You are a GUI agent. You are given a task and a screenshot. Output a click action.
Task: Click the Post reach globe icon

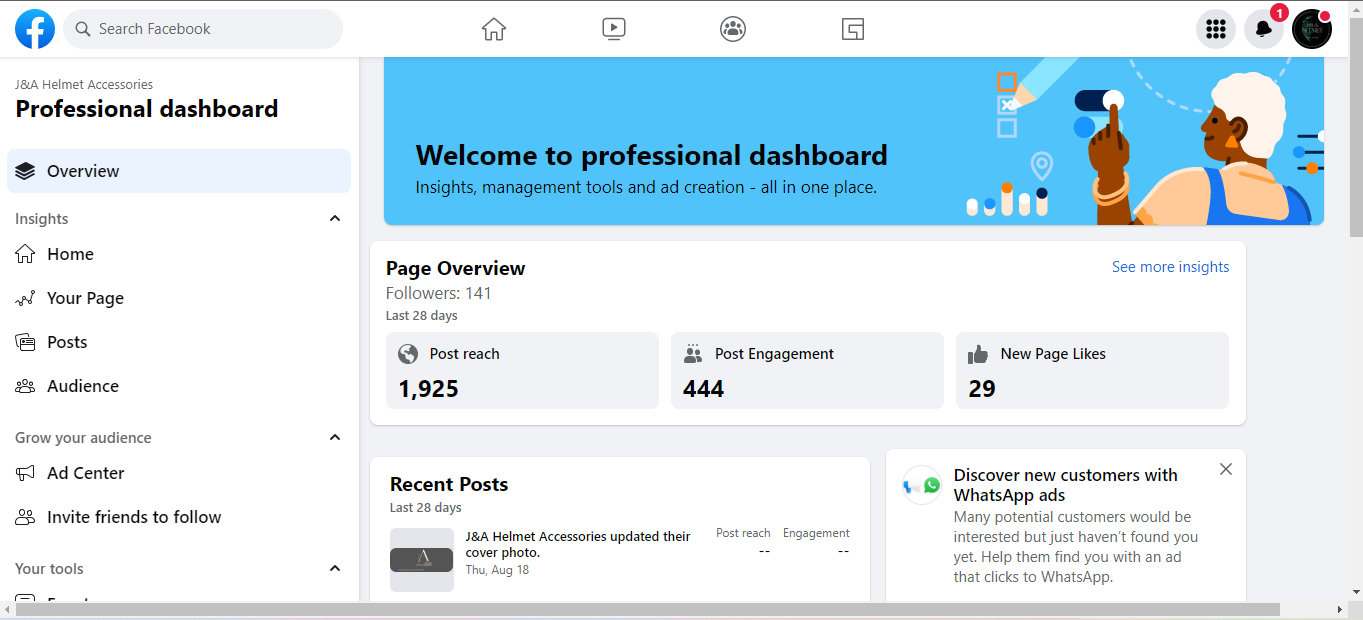pyautogui.click(x=408, y=354)
